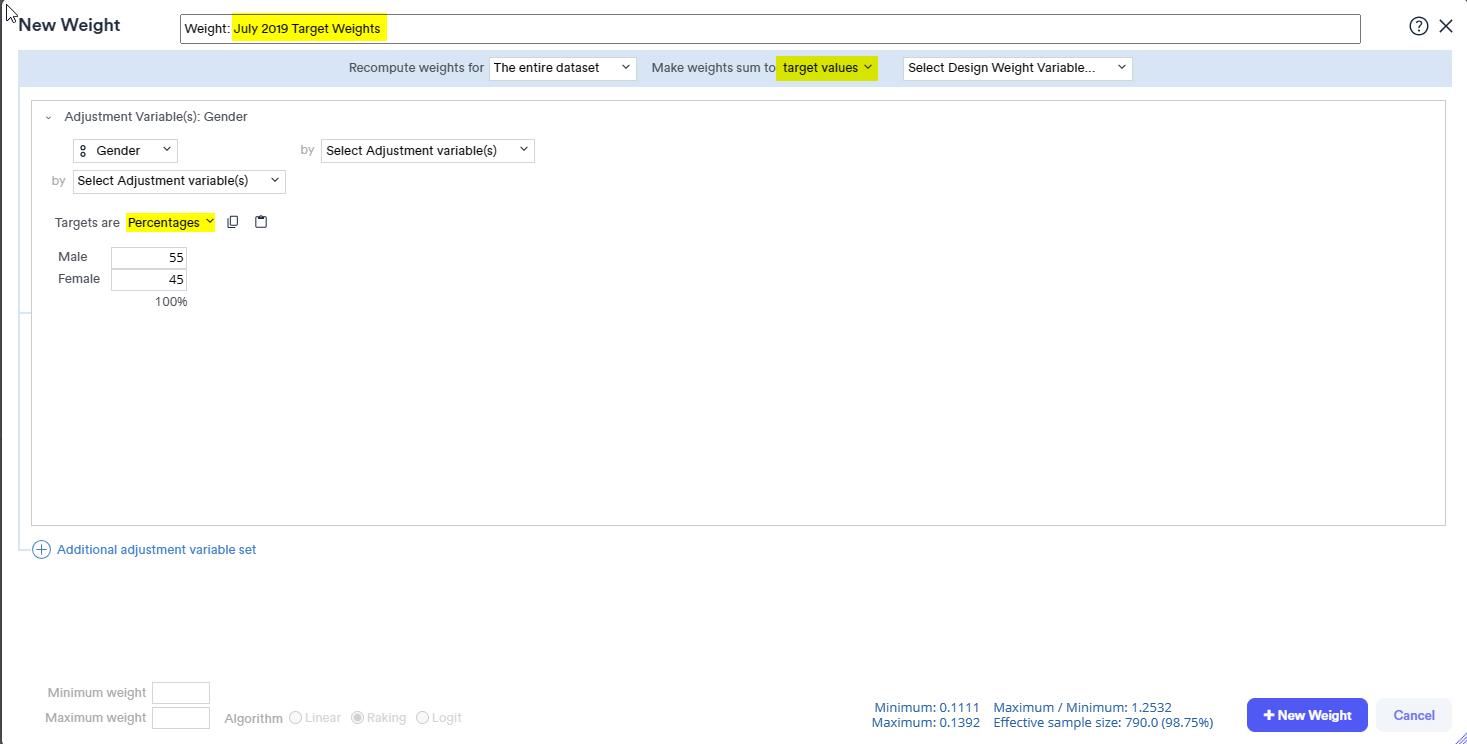Screen dimensions: 1467x744
Task: Click the 'Male' row label
Action: pos(73,257)
